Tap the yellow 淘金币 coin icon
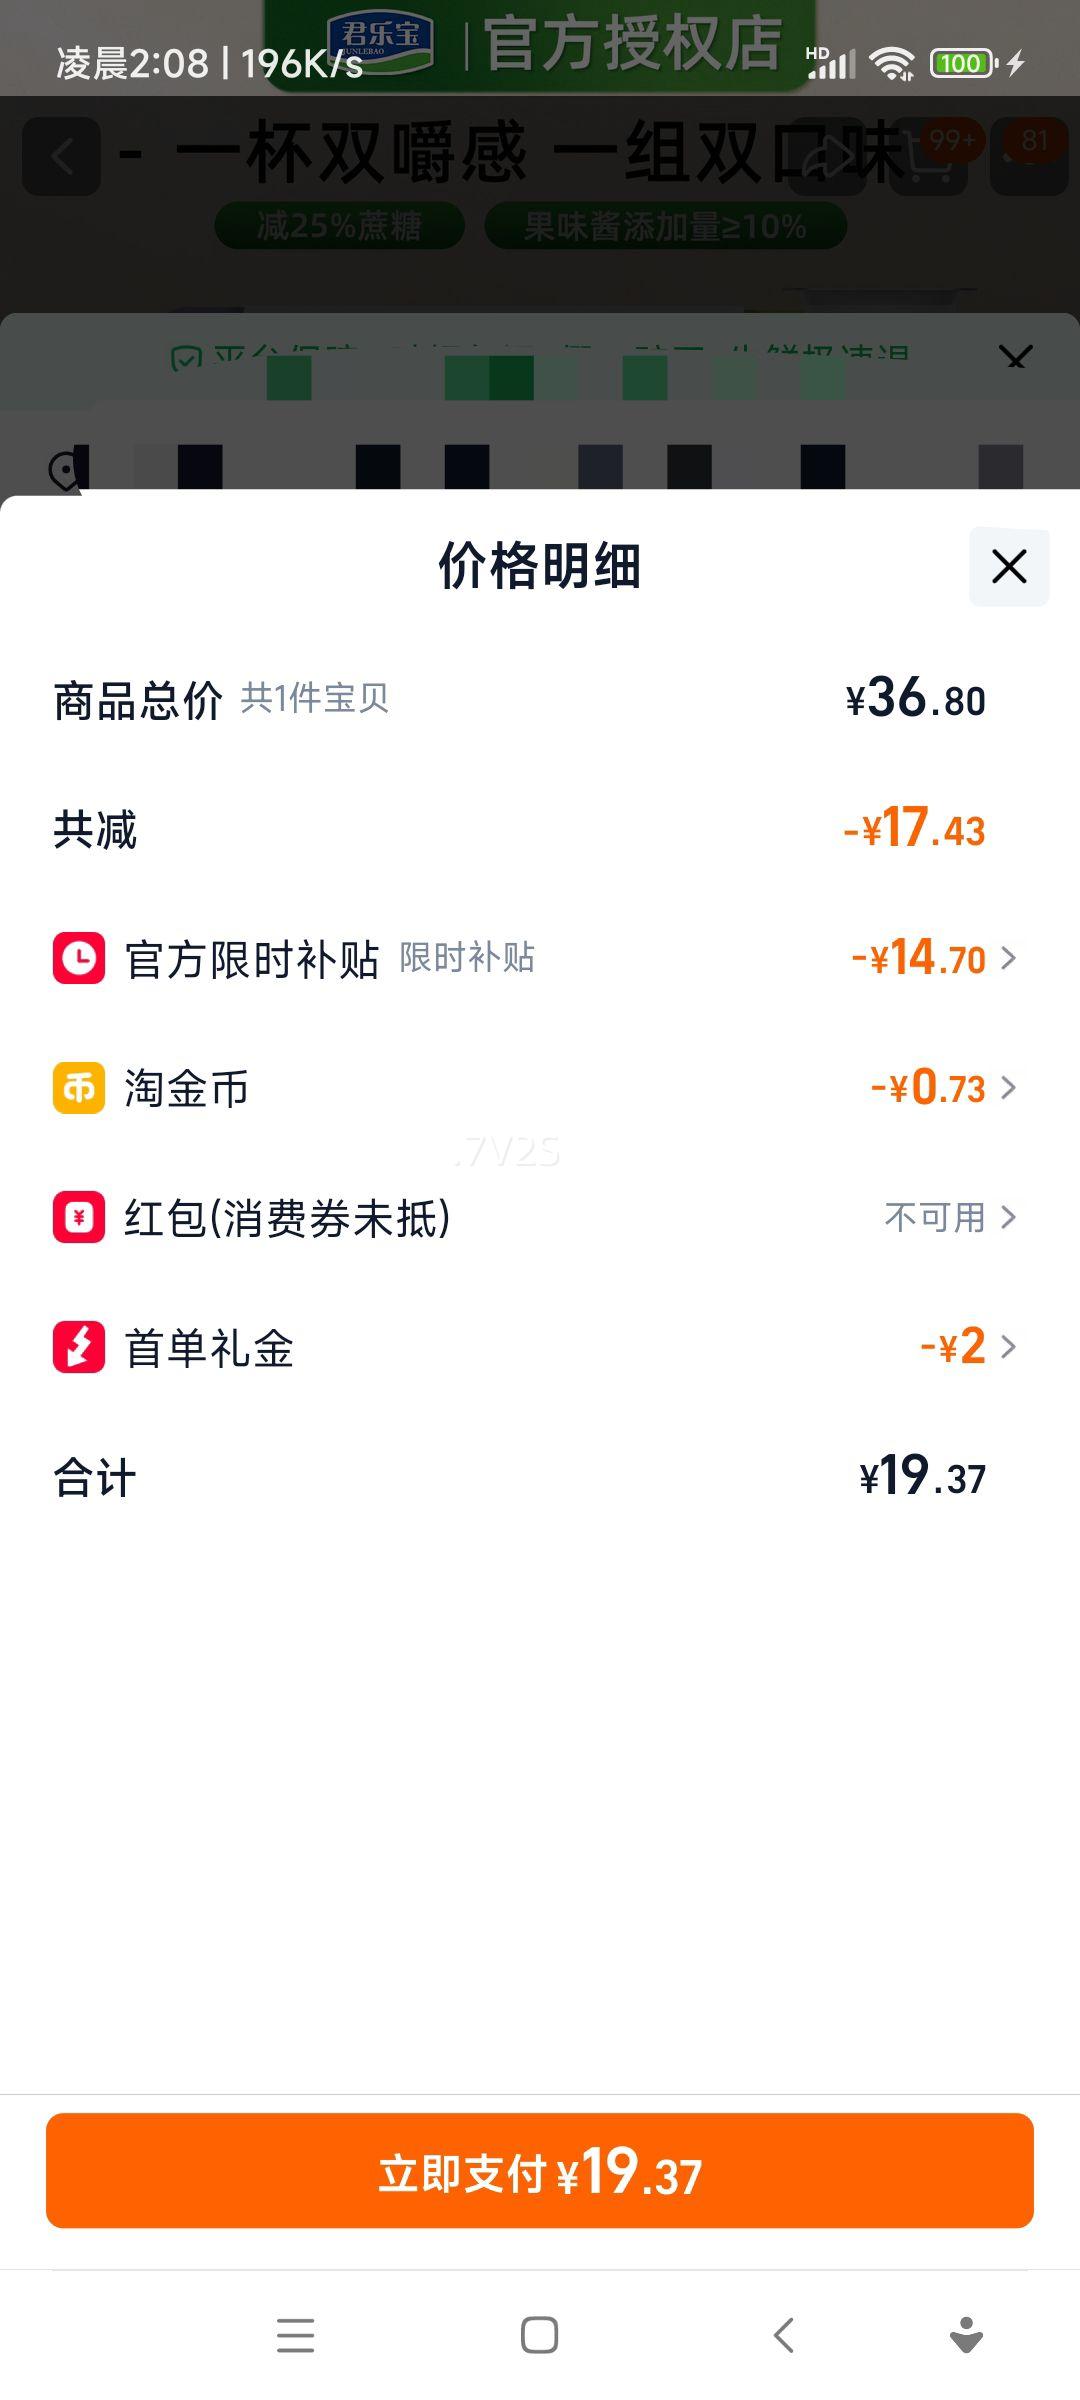The height and width of the screenshot is (2400, 1080). [x=79, y=1088]
